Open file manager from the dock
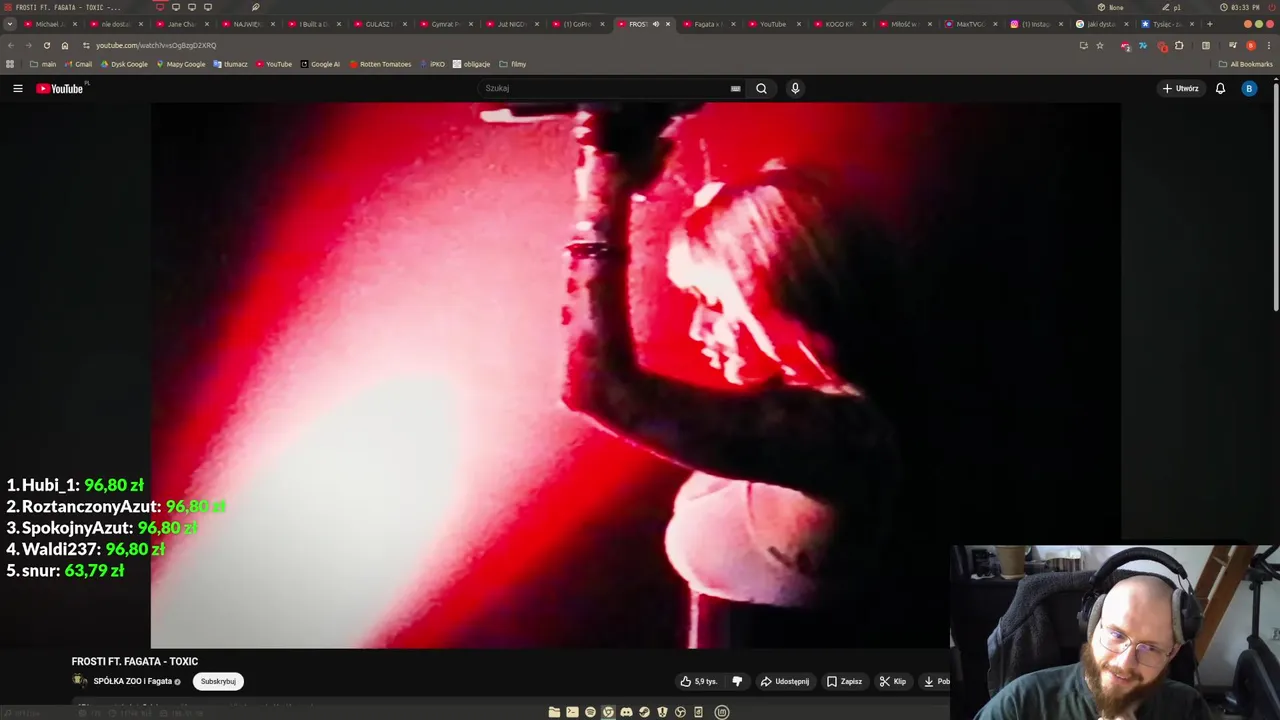 coord(554,712)
